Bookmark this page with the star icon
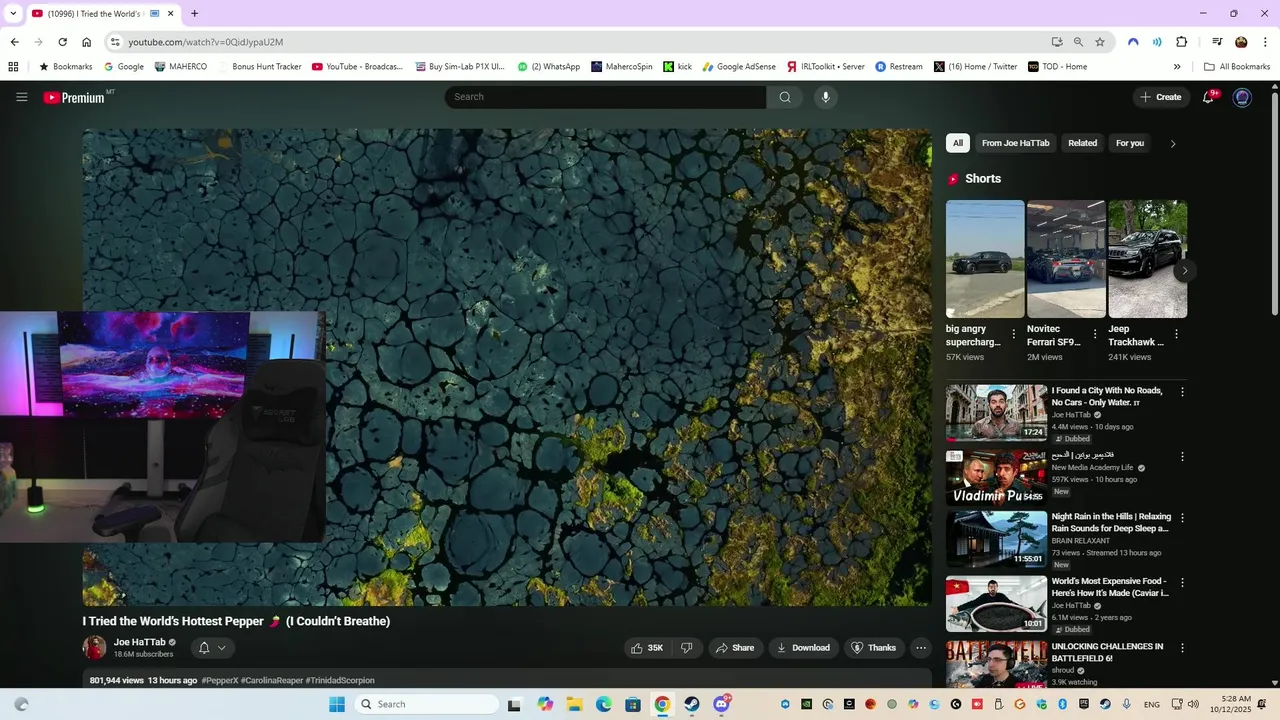Viewport: 1280px width, 720px height. (x=1100, y=42)
